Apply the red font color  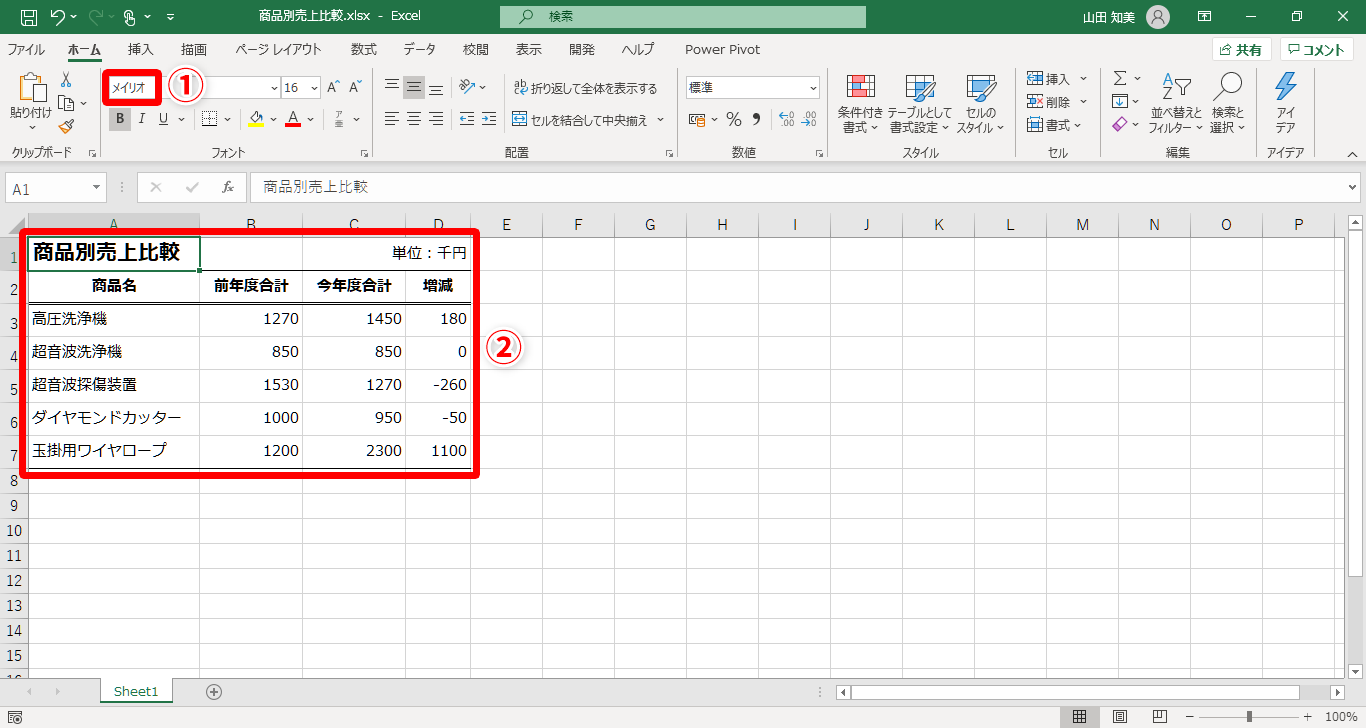pyautogui.click(x=293, y=120)
